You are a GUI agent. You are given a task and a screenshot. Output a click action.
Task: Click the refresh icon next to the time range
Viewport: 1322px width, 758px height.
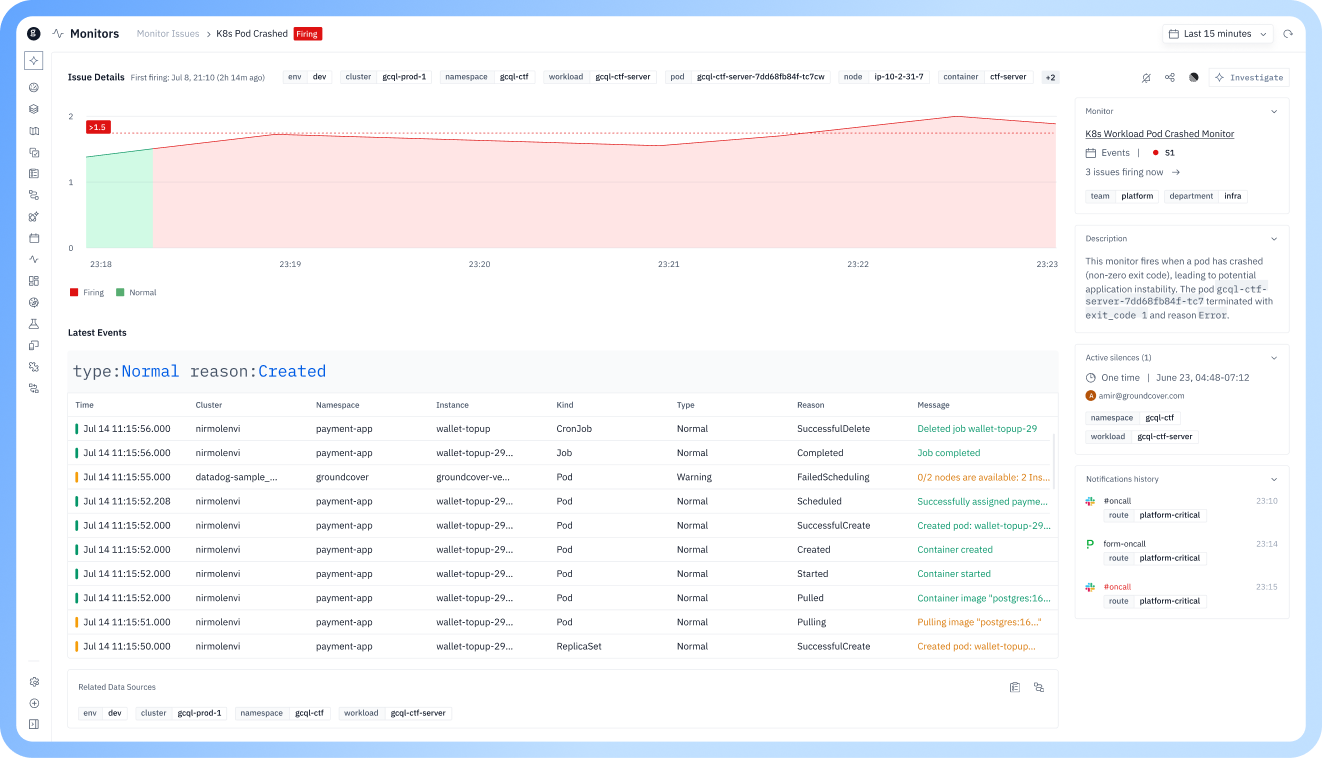pos(1288,34)
